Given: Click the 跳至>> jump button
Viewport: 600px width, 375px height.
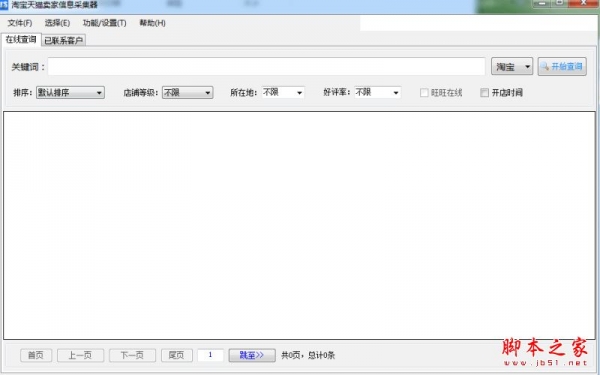Looking at the screenshot, I should click(252, 355).
